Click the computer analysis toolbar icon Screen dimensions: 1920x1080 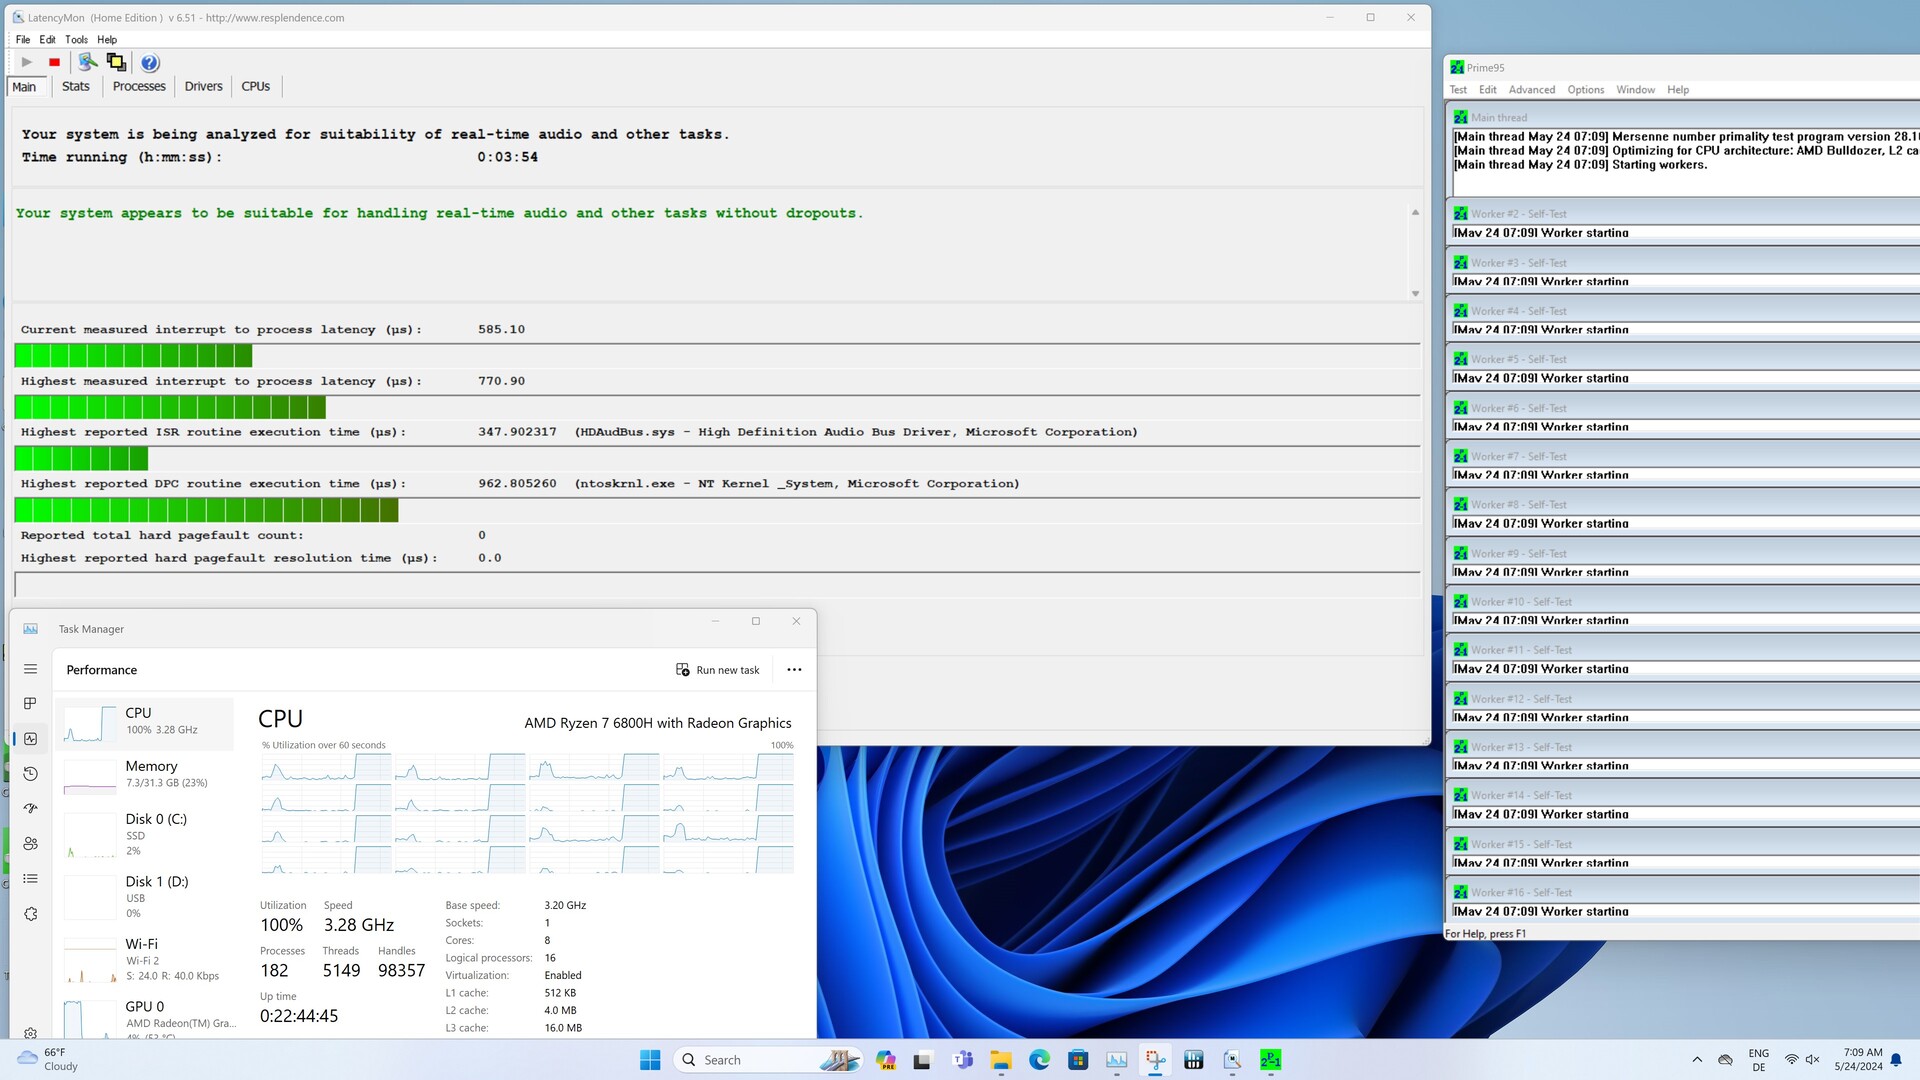(88, 62)
